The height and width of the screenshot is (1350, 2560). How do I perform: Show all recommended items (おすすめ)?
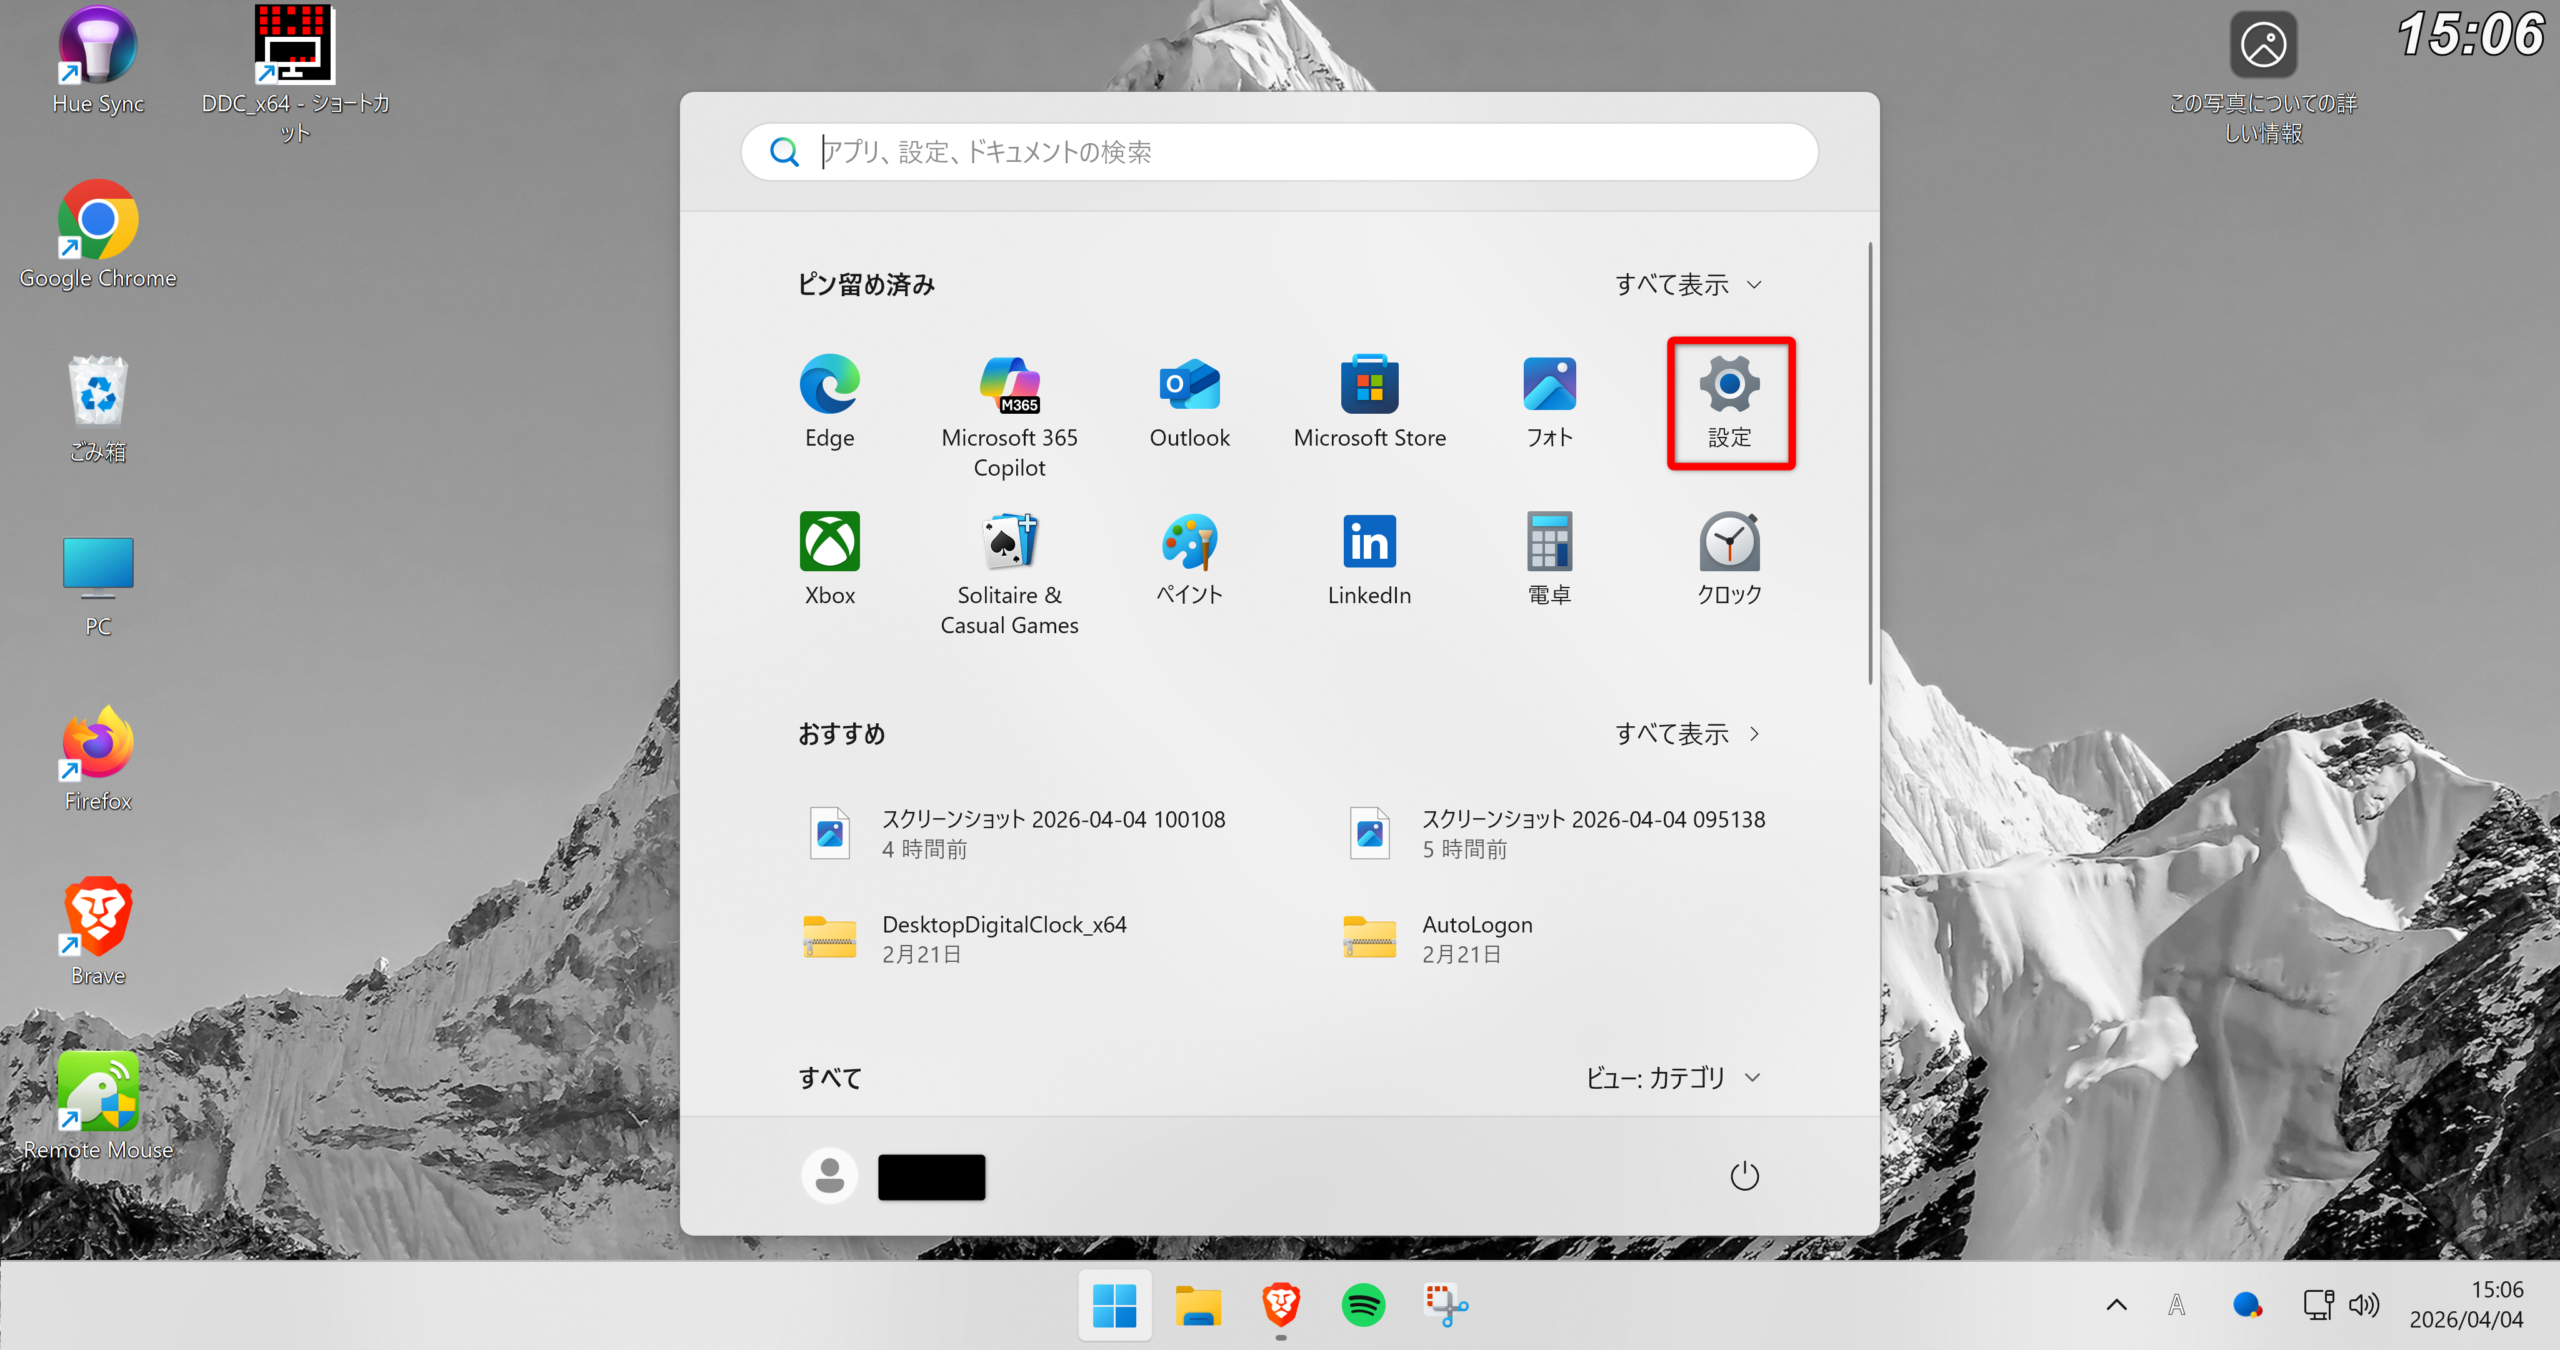point(1687,734)
